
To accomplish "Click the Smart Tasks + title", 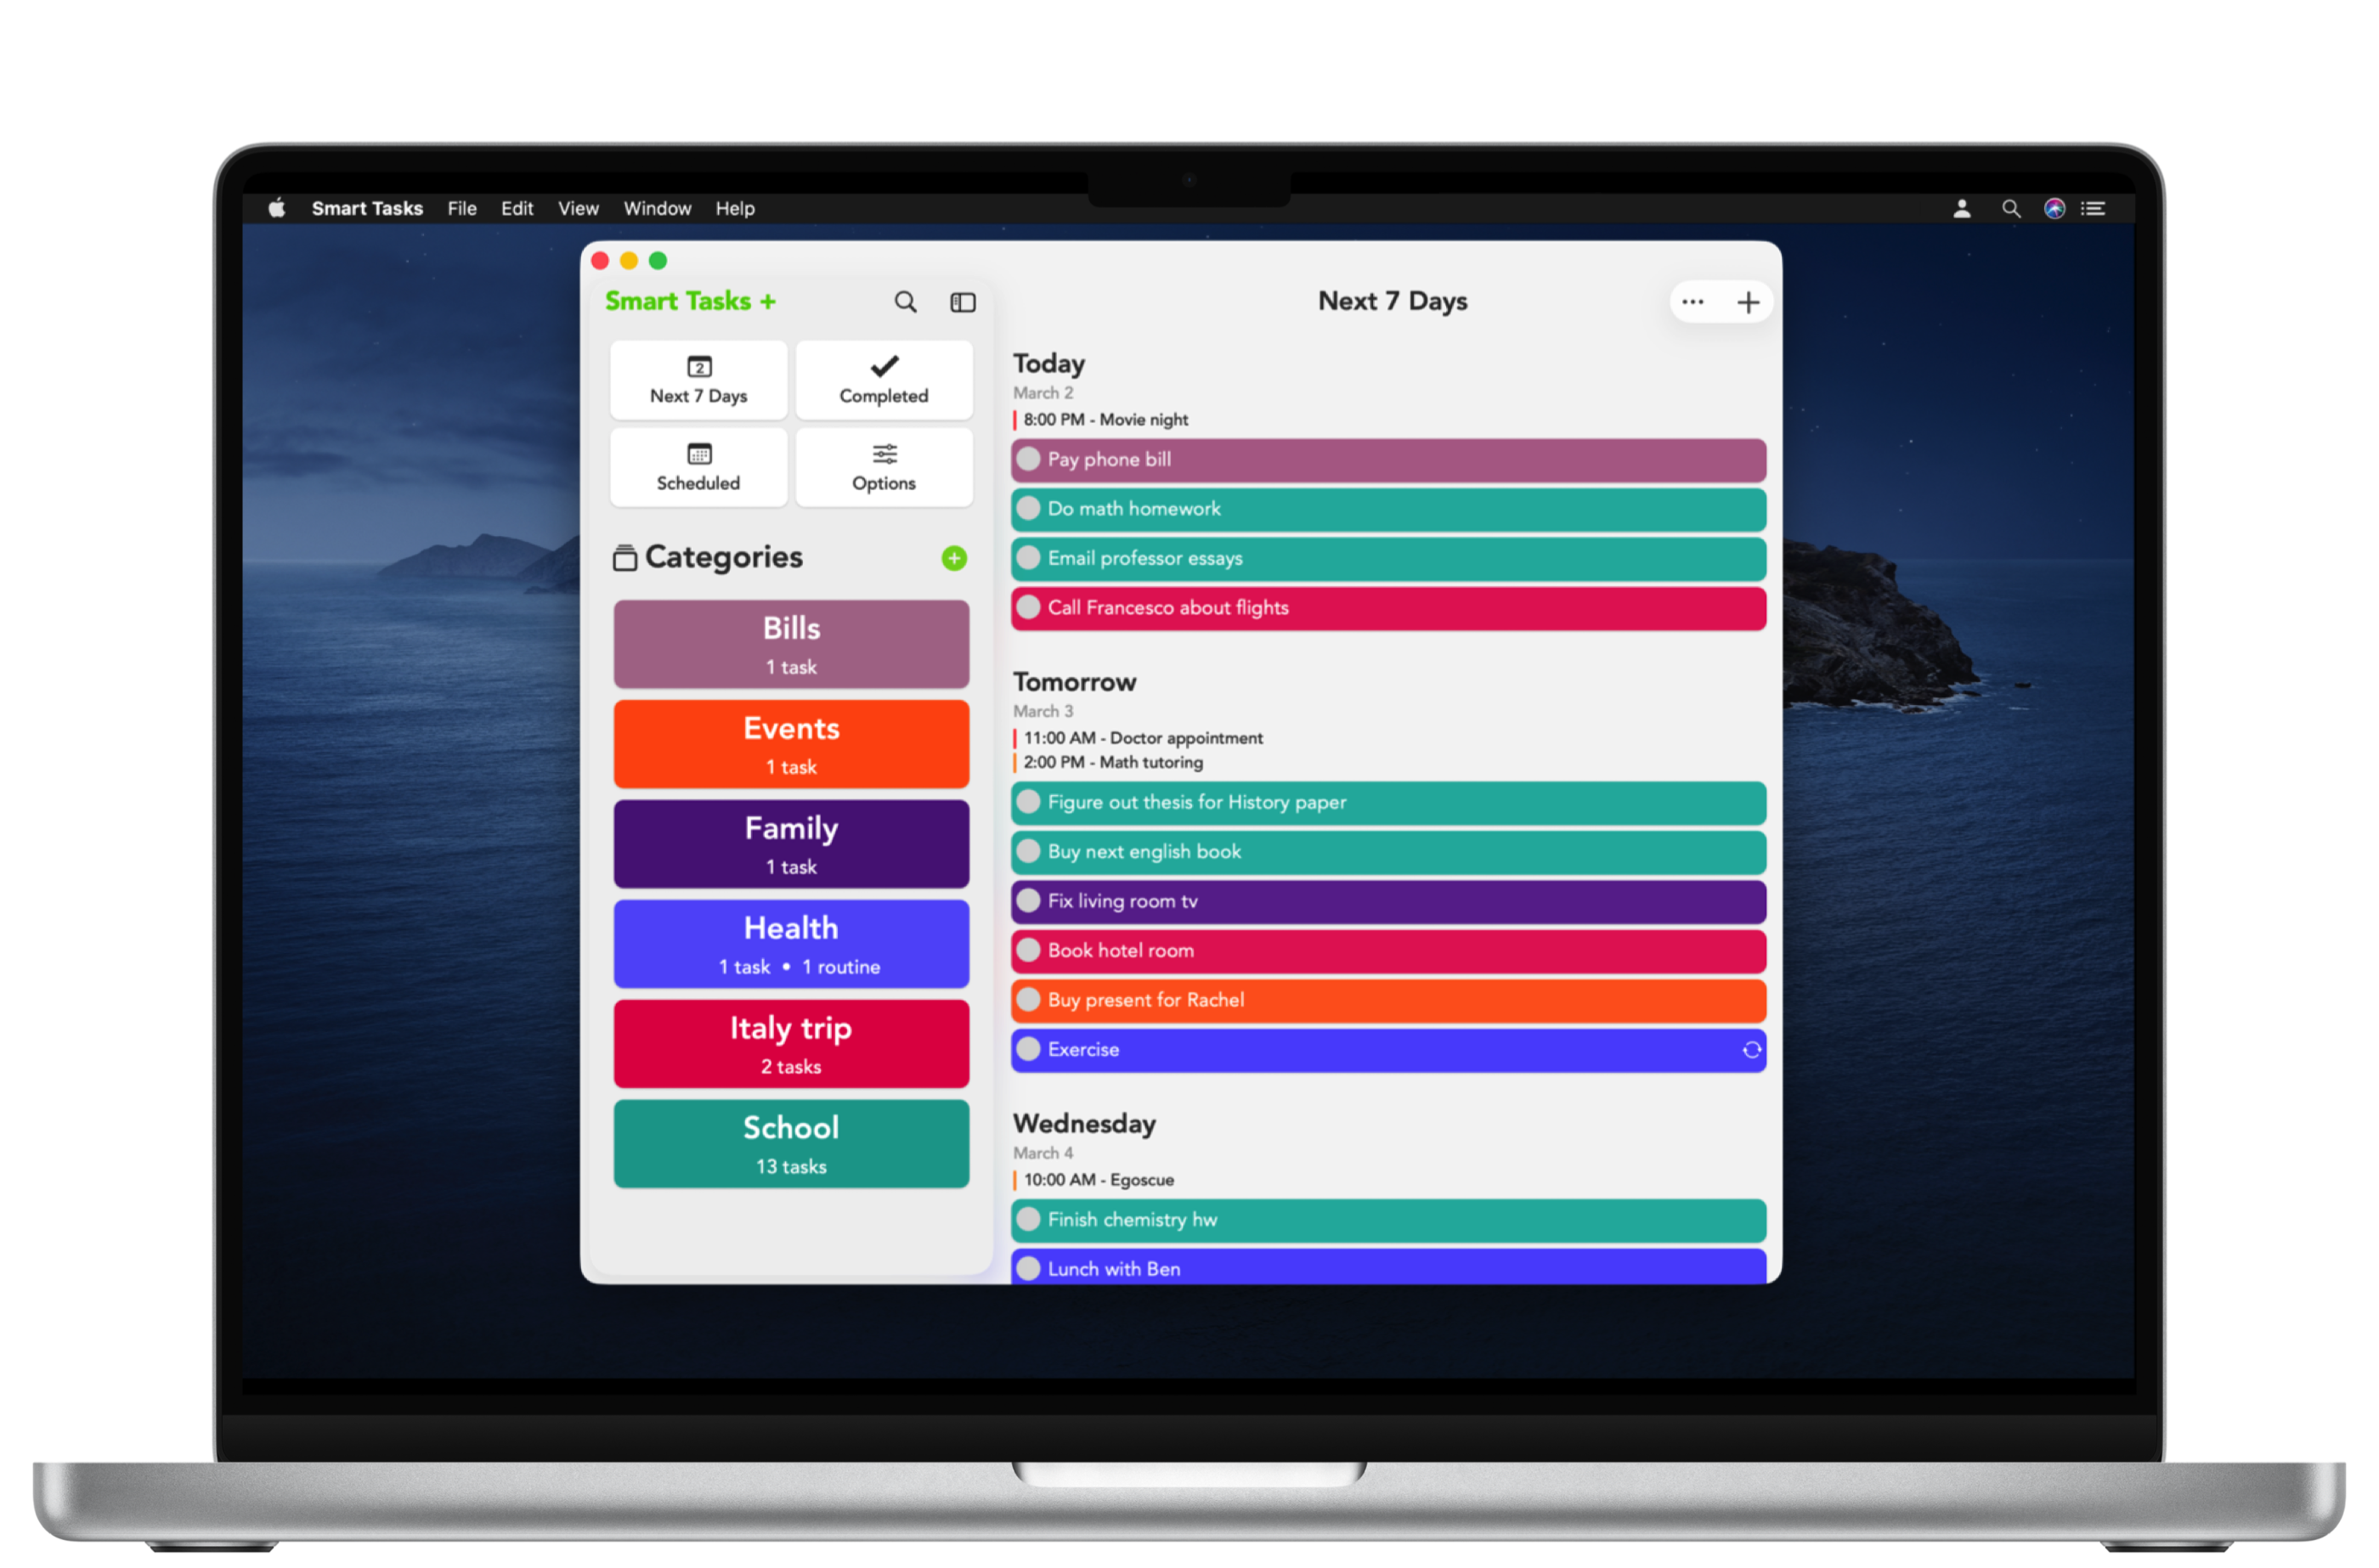I will [x=690, y=301].
